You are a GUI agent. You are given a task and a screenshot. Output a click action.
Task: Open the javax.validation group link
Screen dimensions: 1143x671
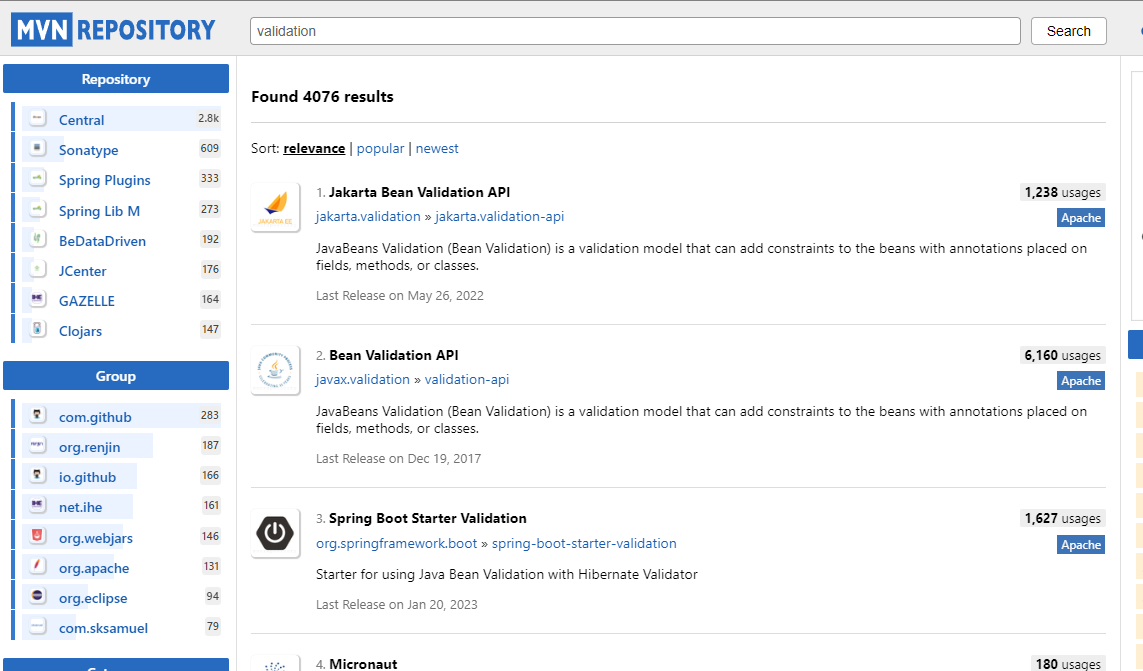(363, 379)
